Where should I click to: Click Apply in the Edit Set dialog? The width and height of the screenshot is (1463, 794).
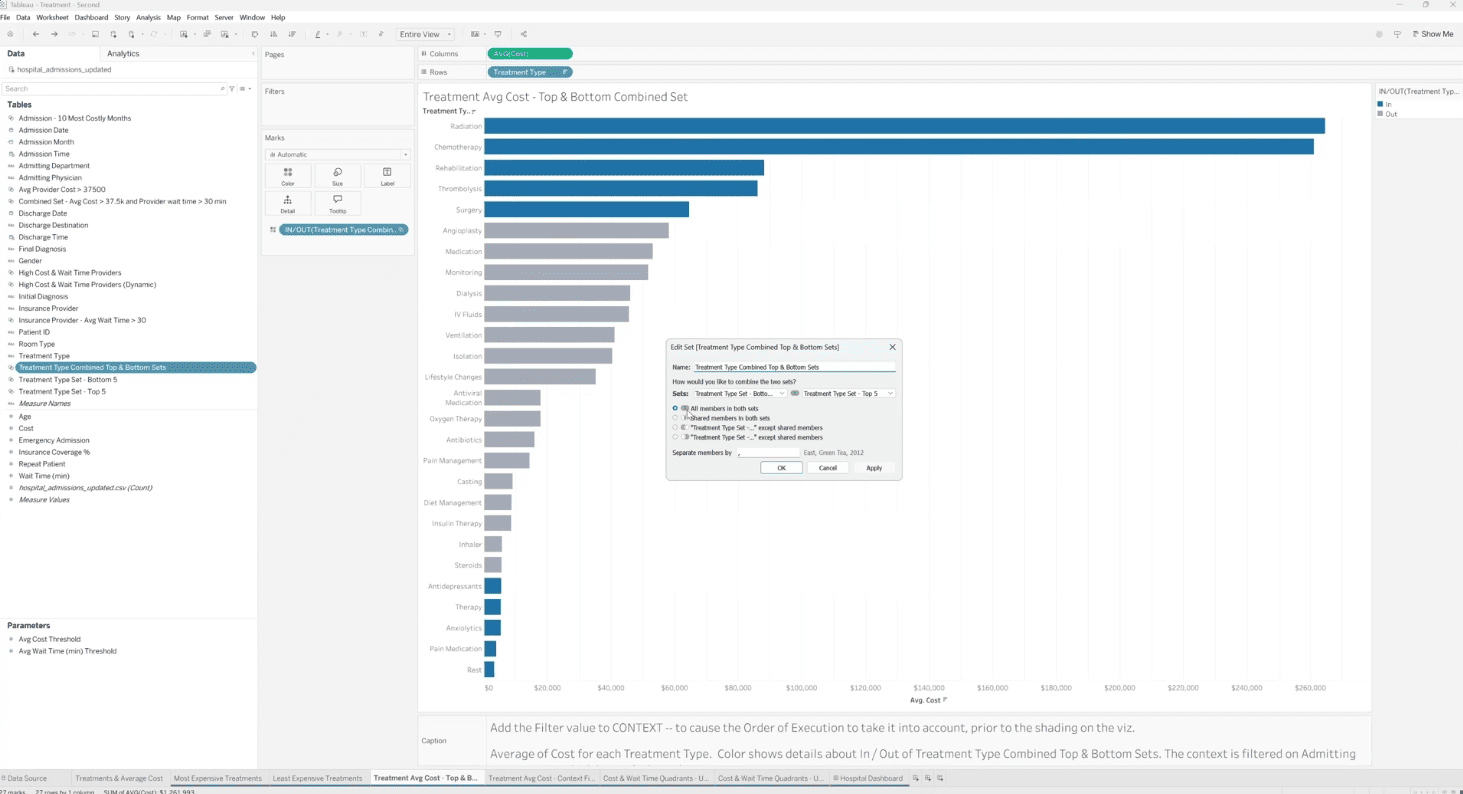pos(873,468)
